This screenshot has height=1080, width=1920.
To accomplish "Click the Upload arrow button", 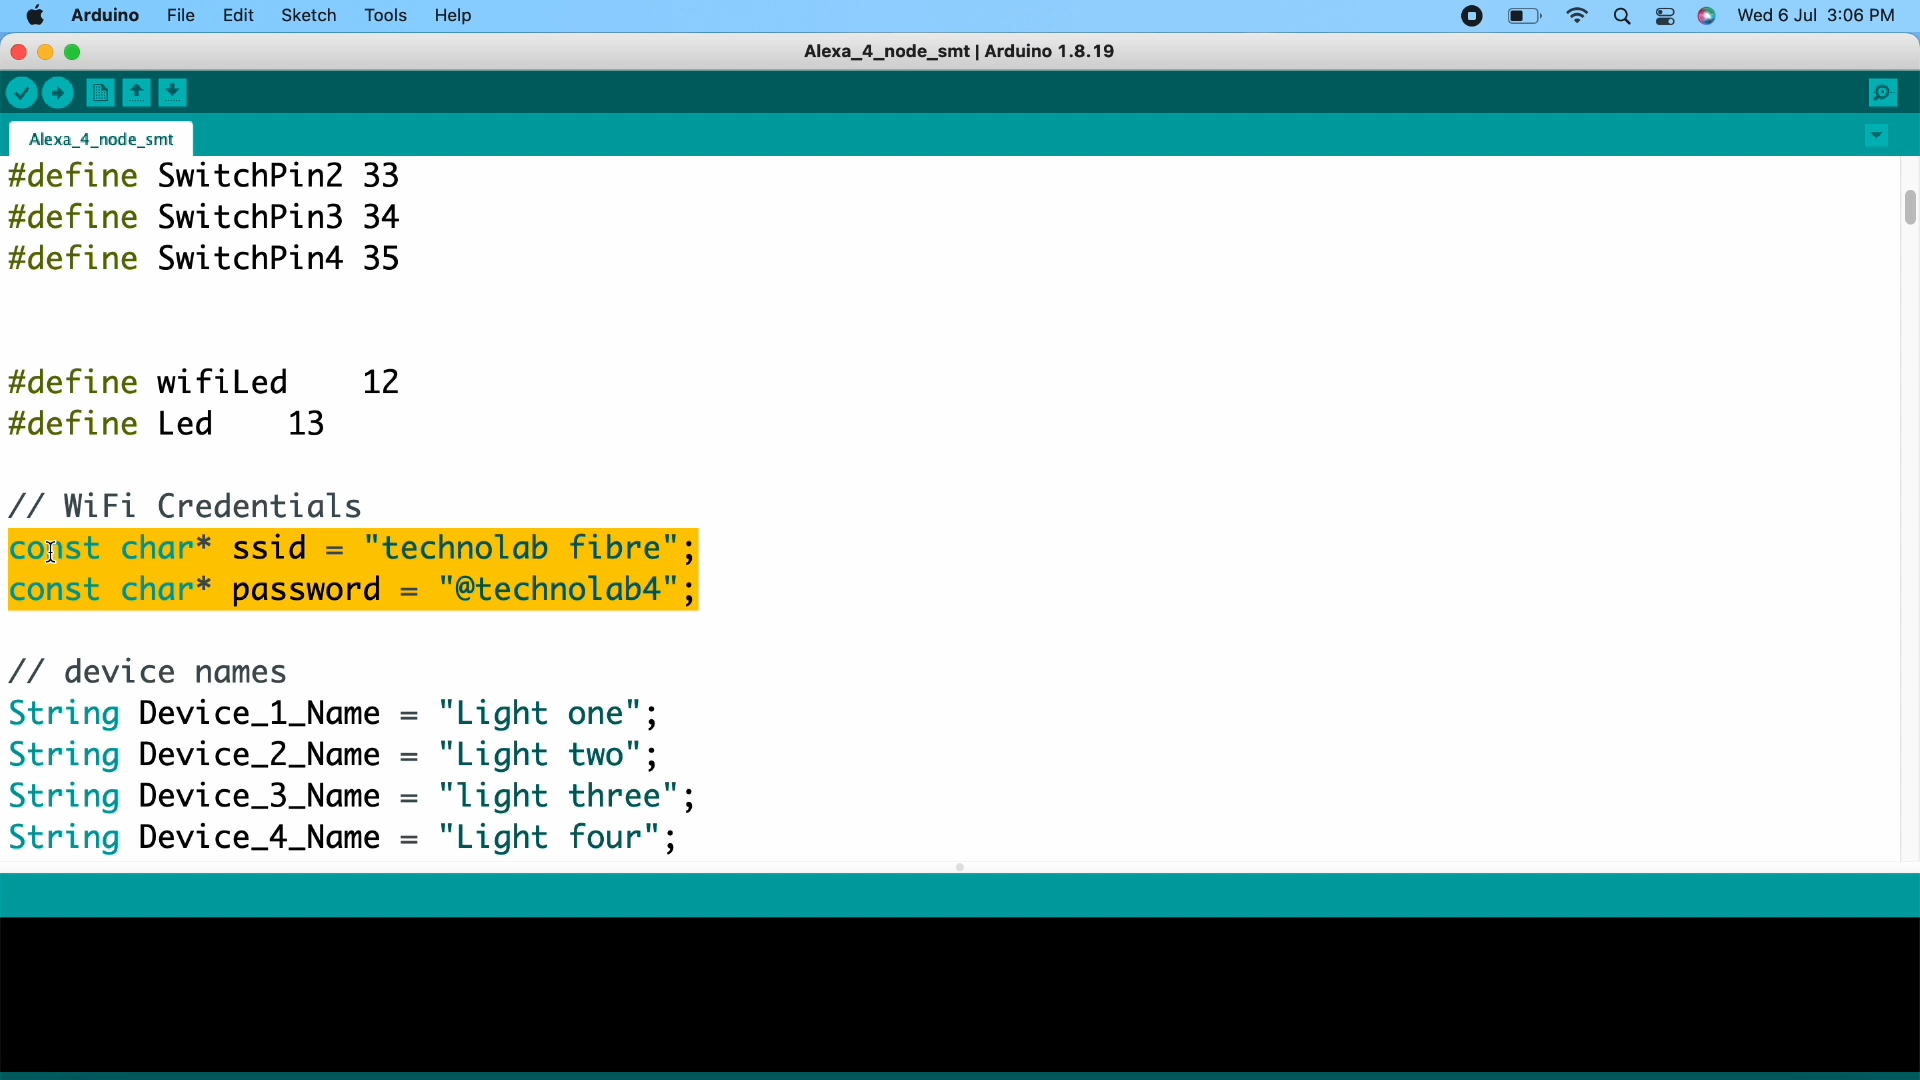I will [60, 94].
